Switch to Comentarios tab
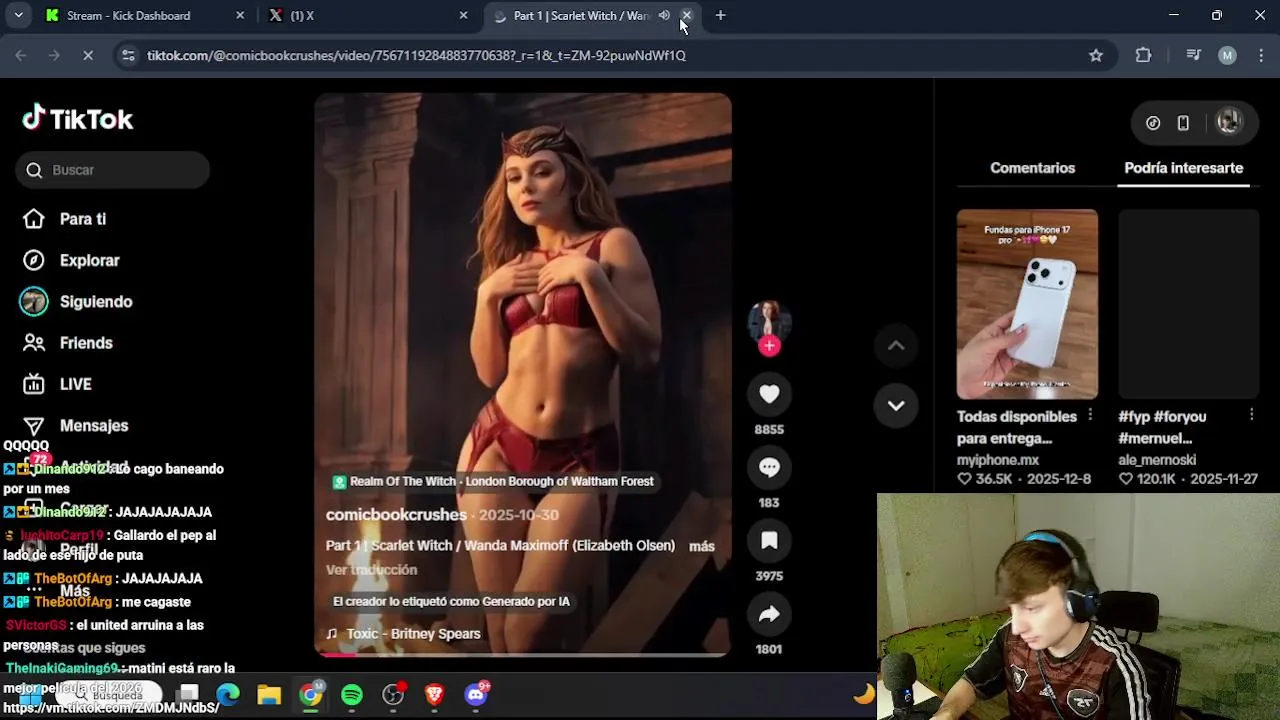 pyautogui.click(x=1032, y=168)
